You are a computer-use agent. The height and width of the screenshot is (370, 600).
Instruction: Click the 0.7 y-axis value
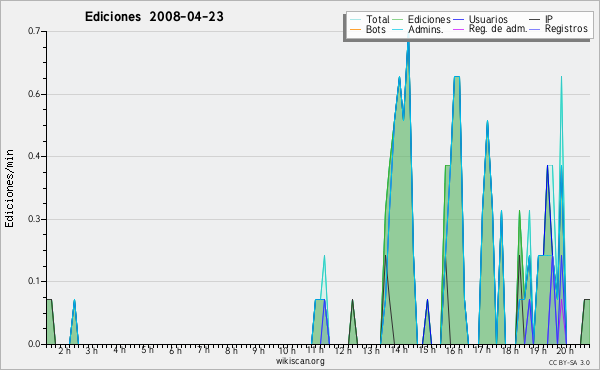click(x=33, y=31)
